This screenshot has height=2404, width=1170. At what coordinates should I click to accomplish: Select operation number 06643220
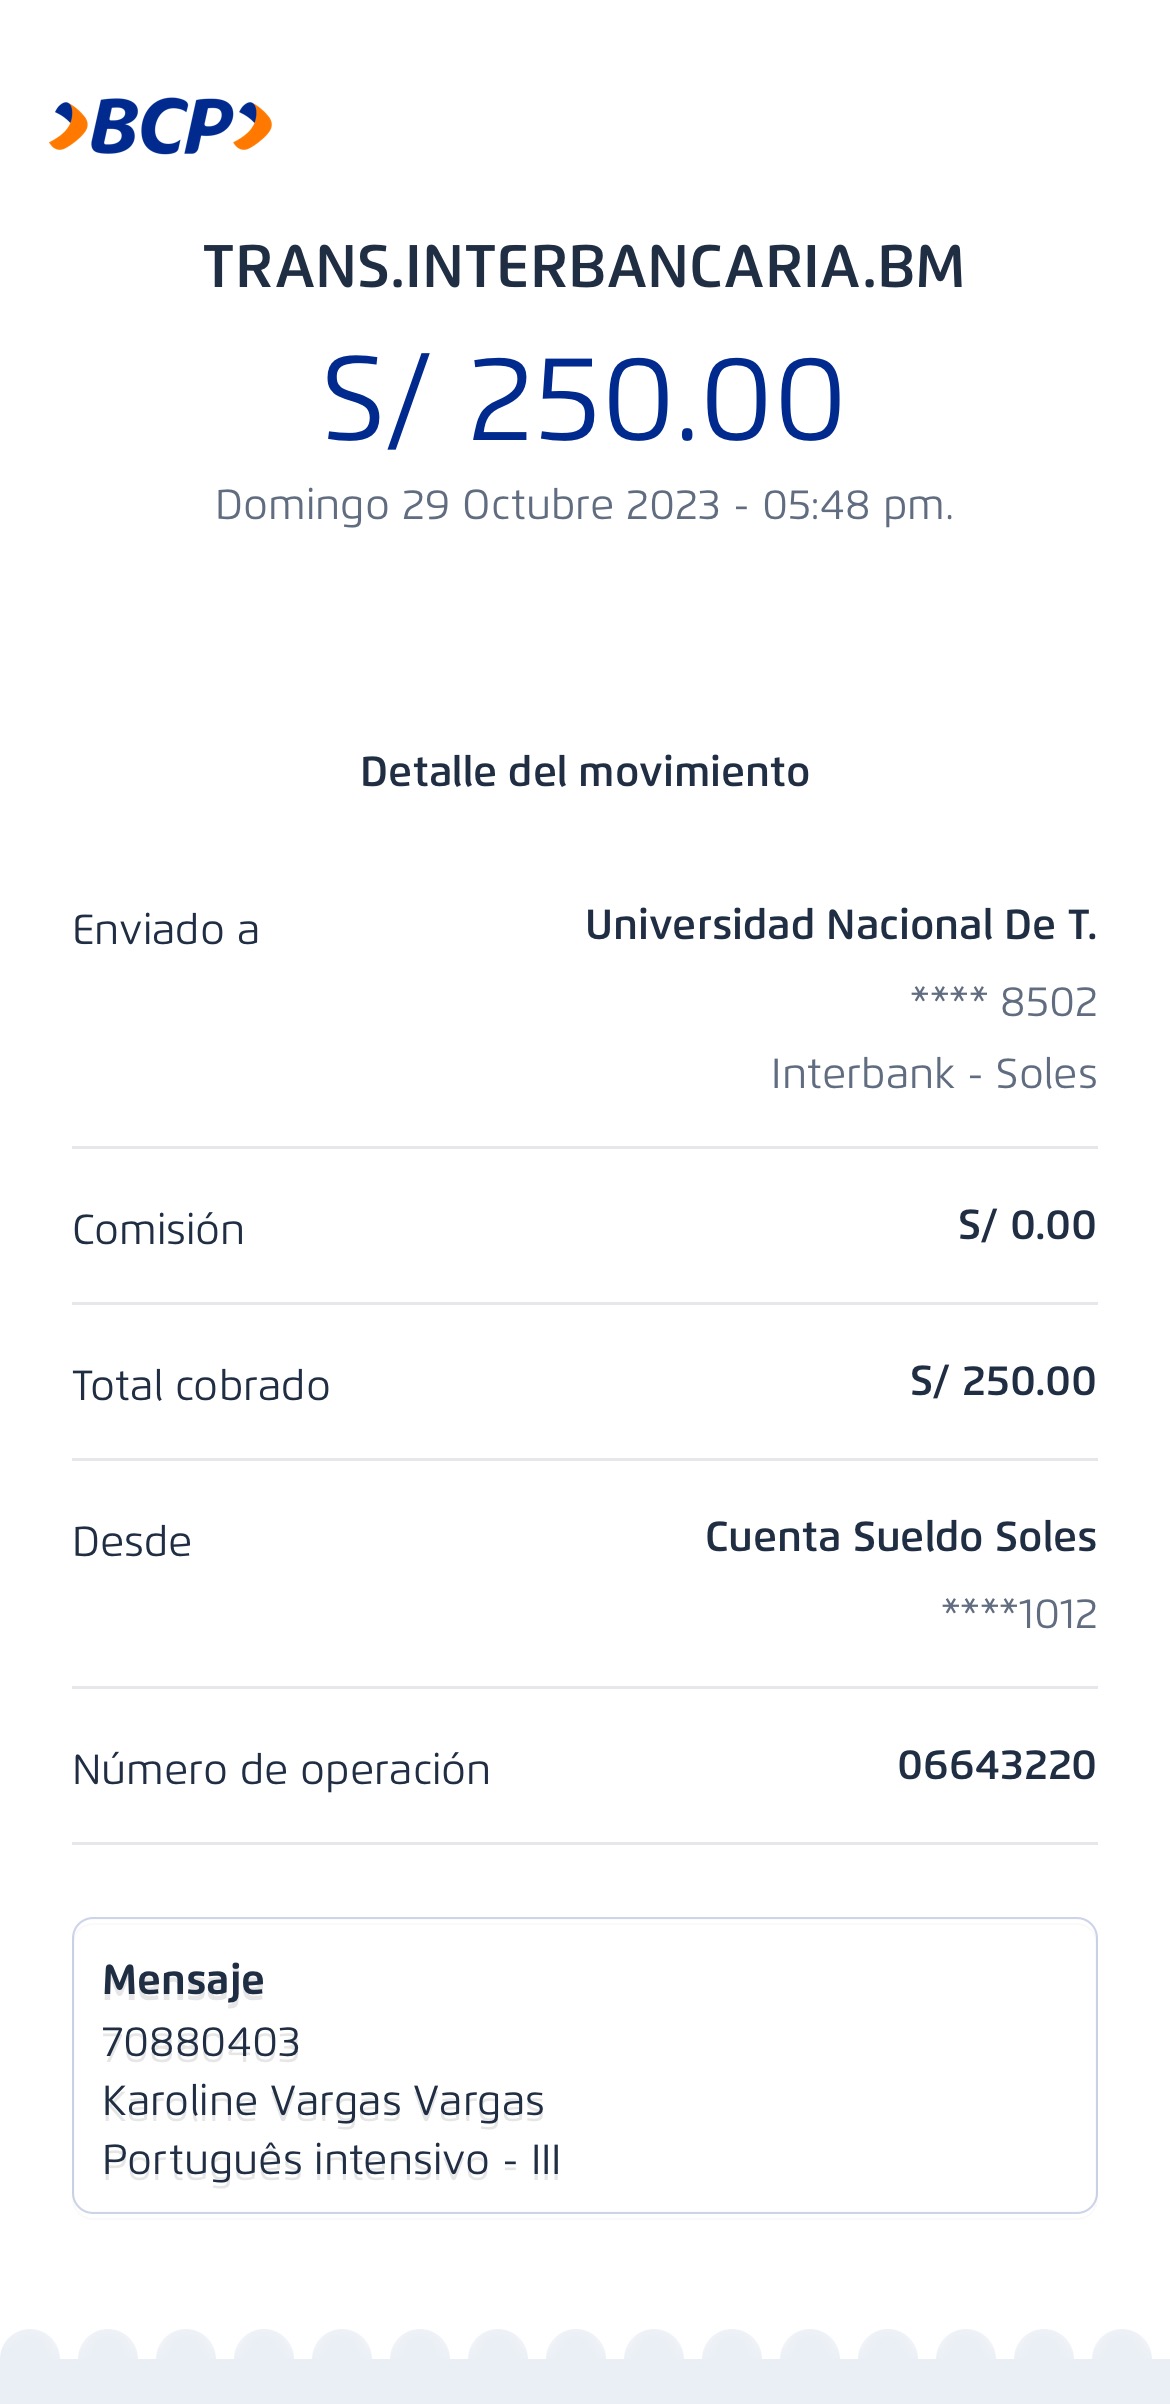point(996,1766)
